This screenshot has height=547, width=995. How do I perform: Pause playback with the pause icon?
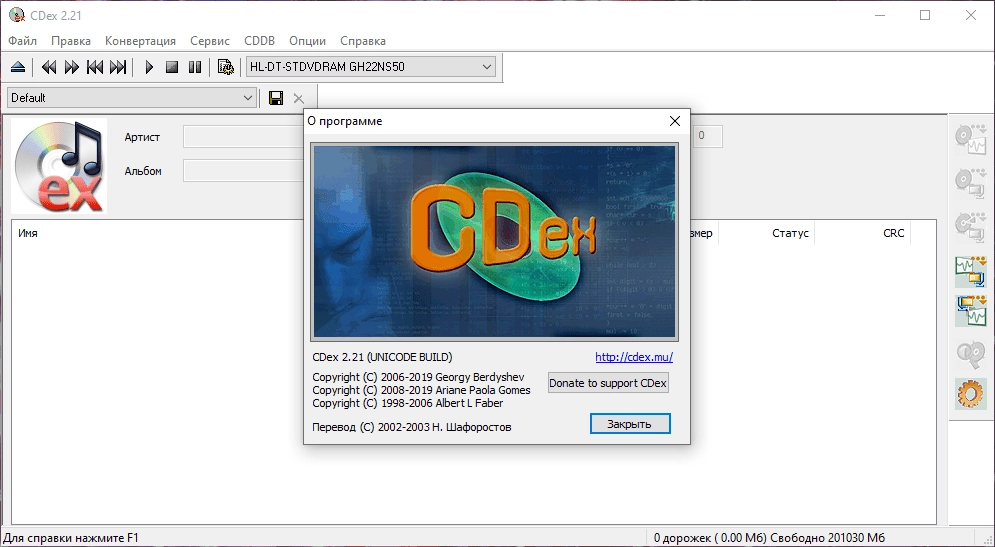[195, 67]
